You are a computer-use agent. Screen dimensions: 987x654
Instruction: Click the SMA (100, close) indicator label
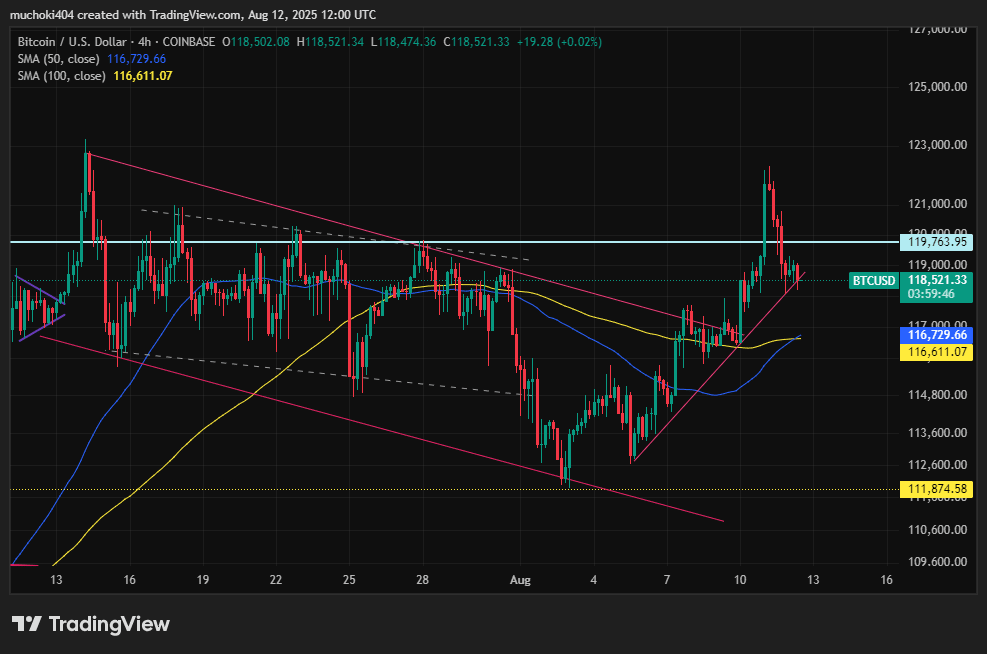pos(62,76)
